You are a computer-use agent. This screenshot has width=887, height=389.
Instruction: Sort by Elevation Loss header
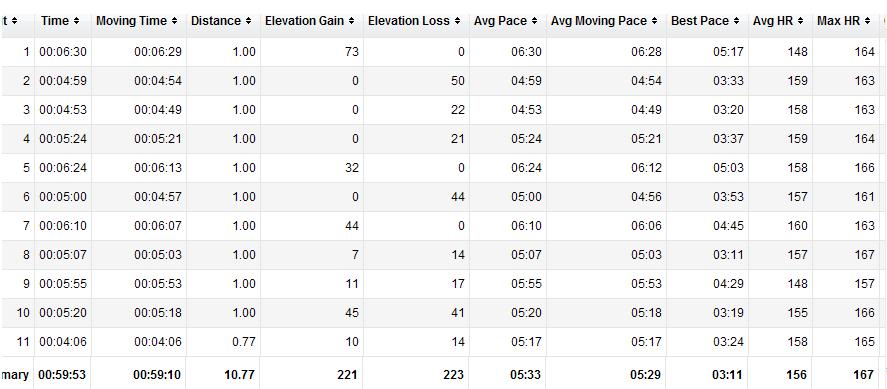414,21
